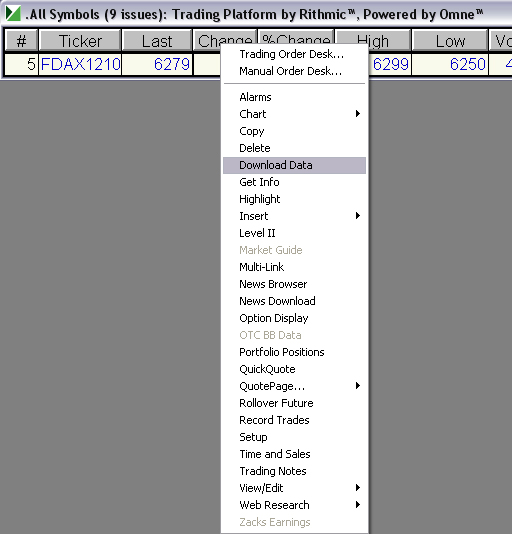Screen dimensions: 512x534
Task: Click the Ticker column header
Action: click(80, 41)
